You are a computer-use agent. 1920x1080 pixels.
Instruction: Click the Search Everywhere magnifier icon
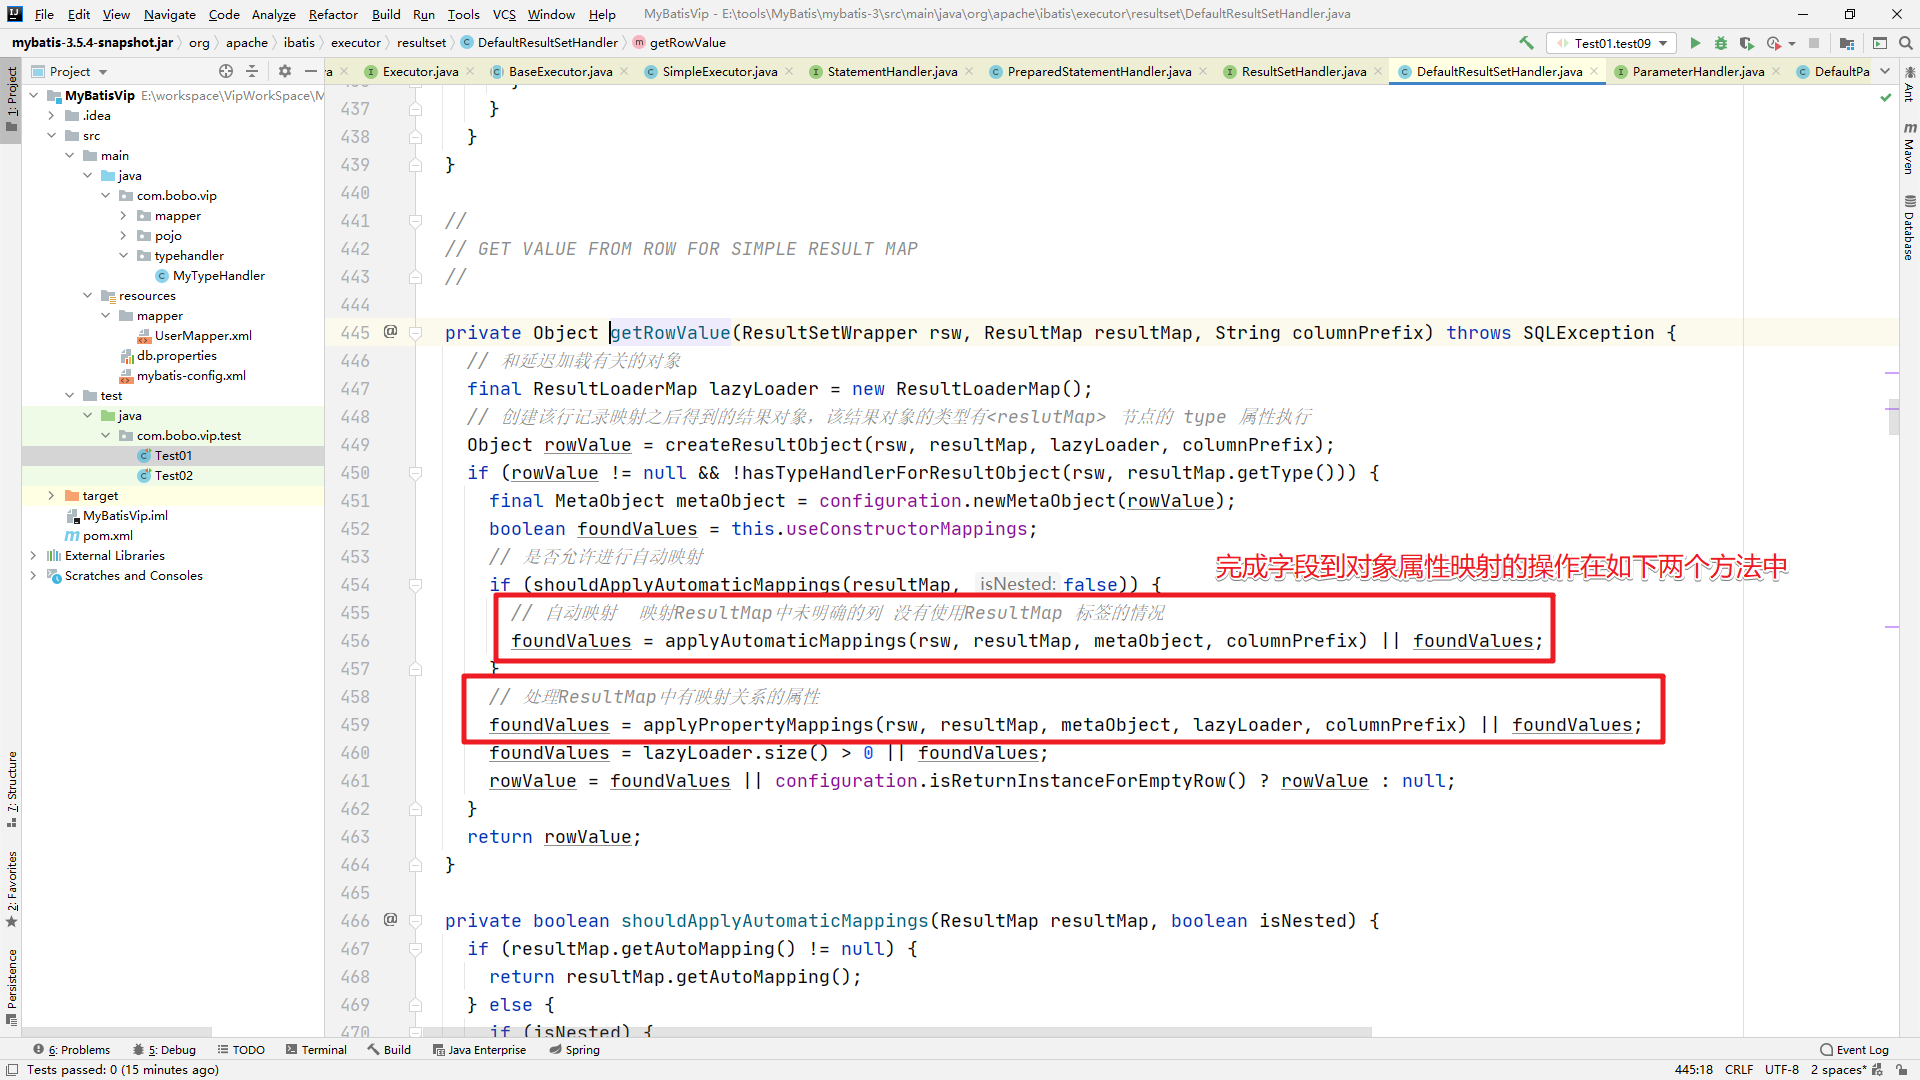click(x=1906, y=43)
